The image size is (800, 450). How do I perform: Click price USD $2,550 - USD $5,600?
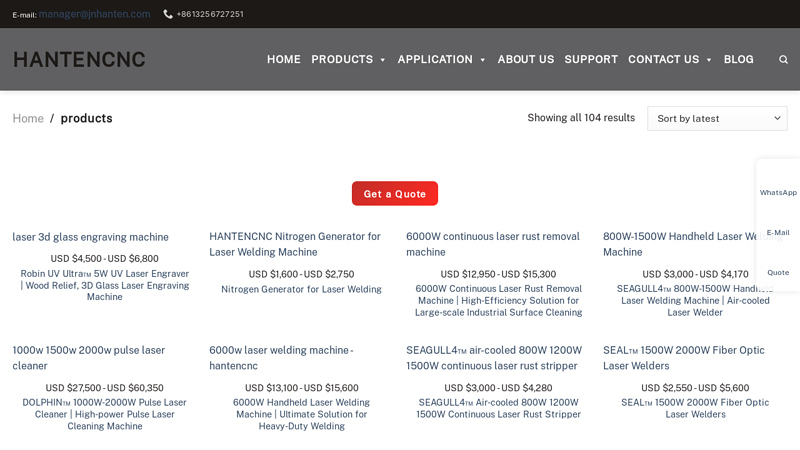695,388
